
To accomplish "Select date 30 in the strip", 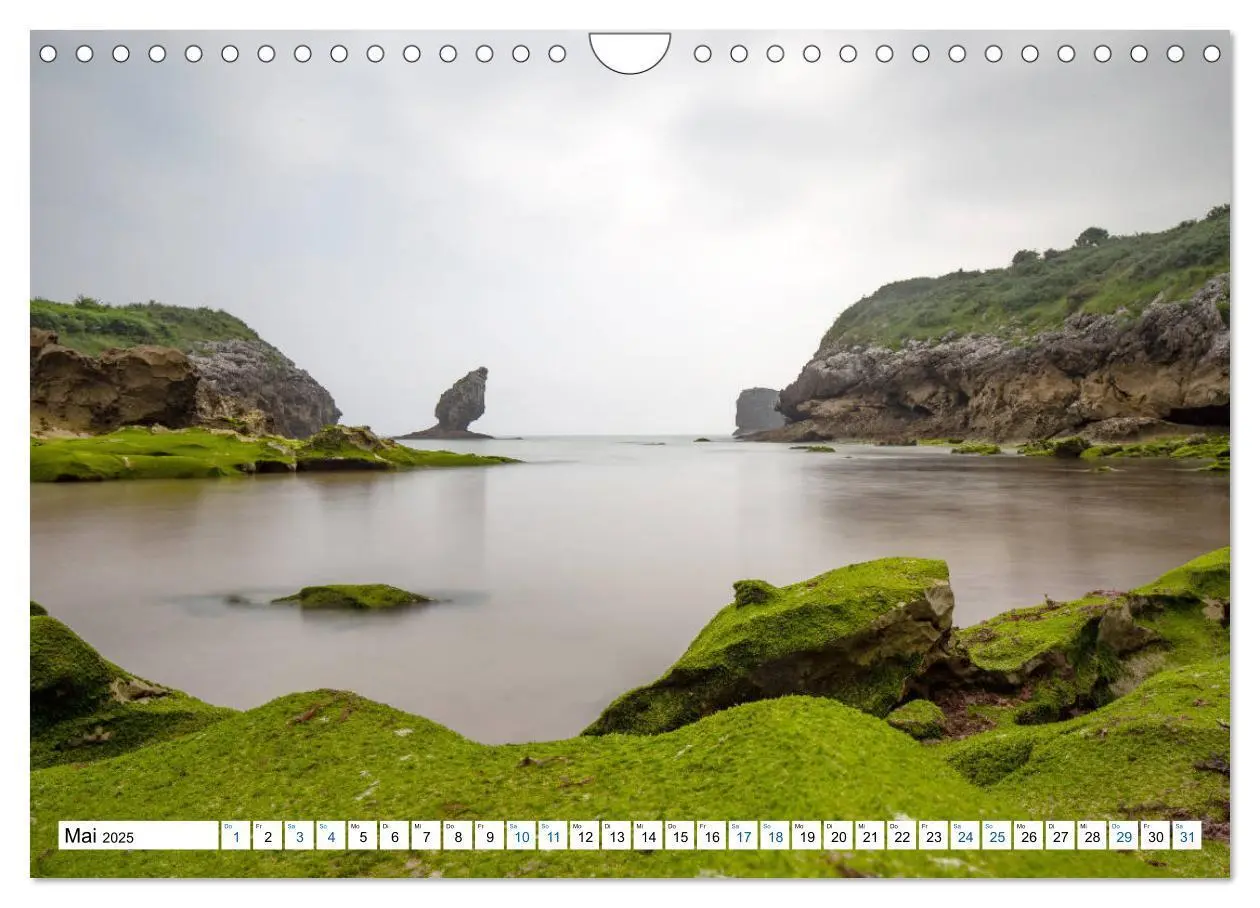I will [x=1156, y=836].
